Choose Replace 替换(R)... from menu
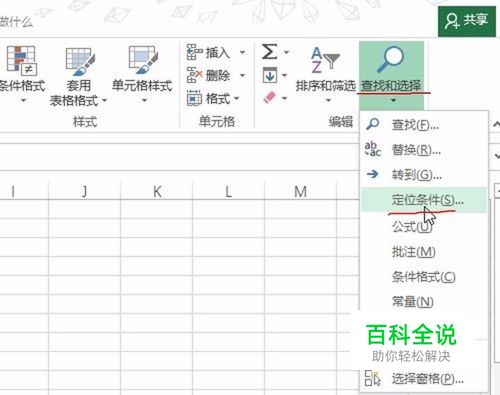Viewport: 500px width, 395px height. [424, 150]
